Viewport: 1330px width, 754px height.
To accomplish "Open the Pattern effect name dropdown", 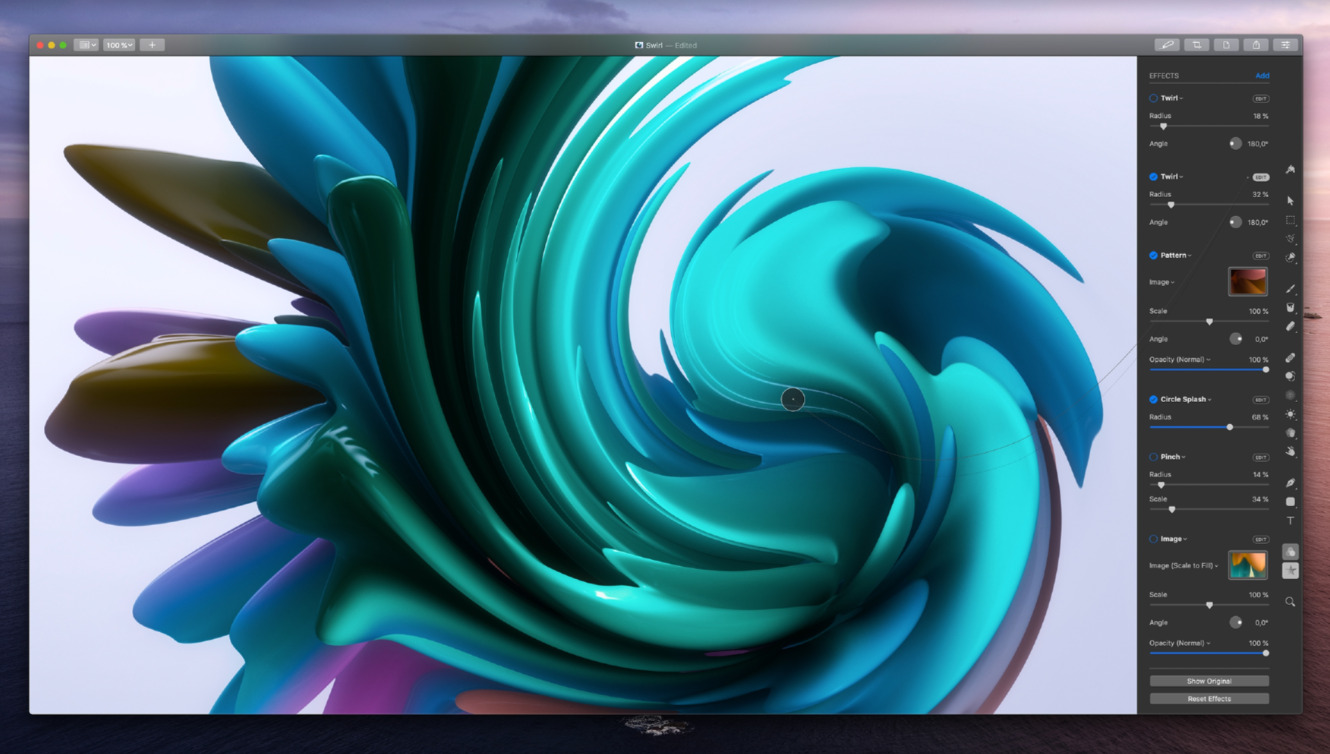I will 1176,255.
